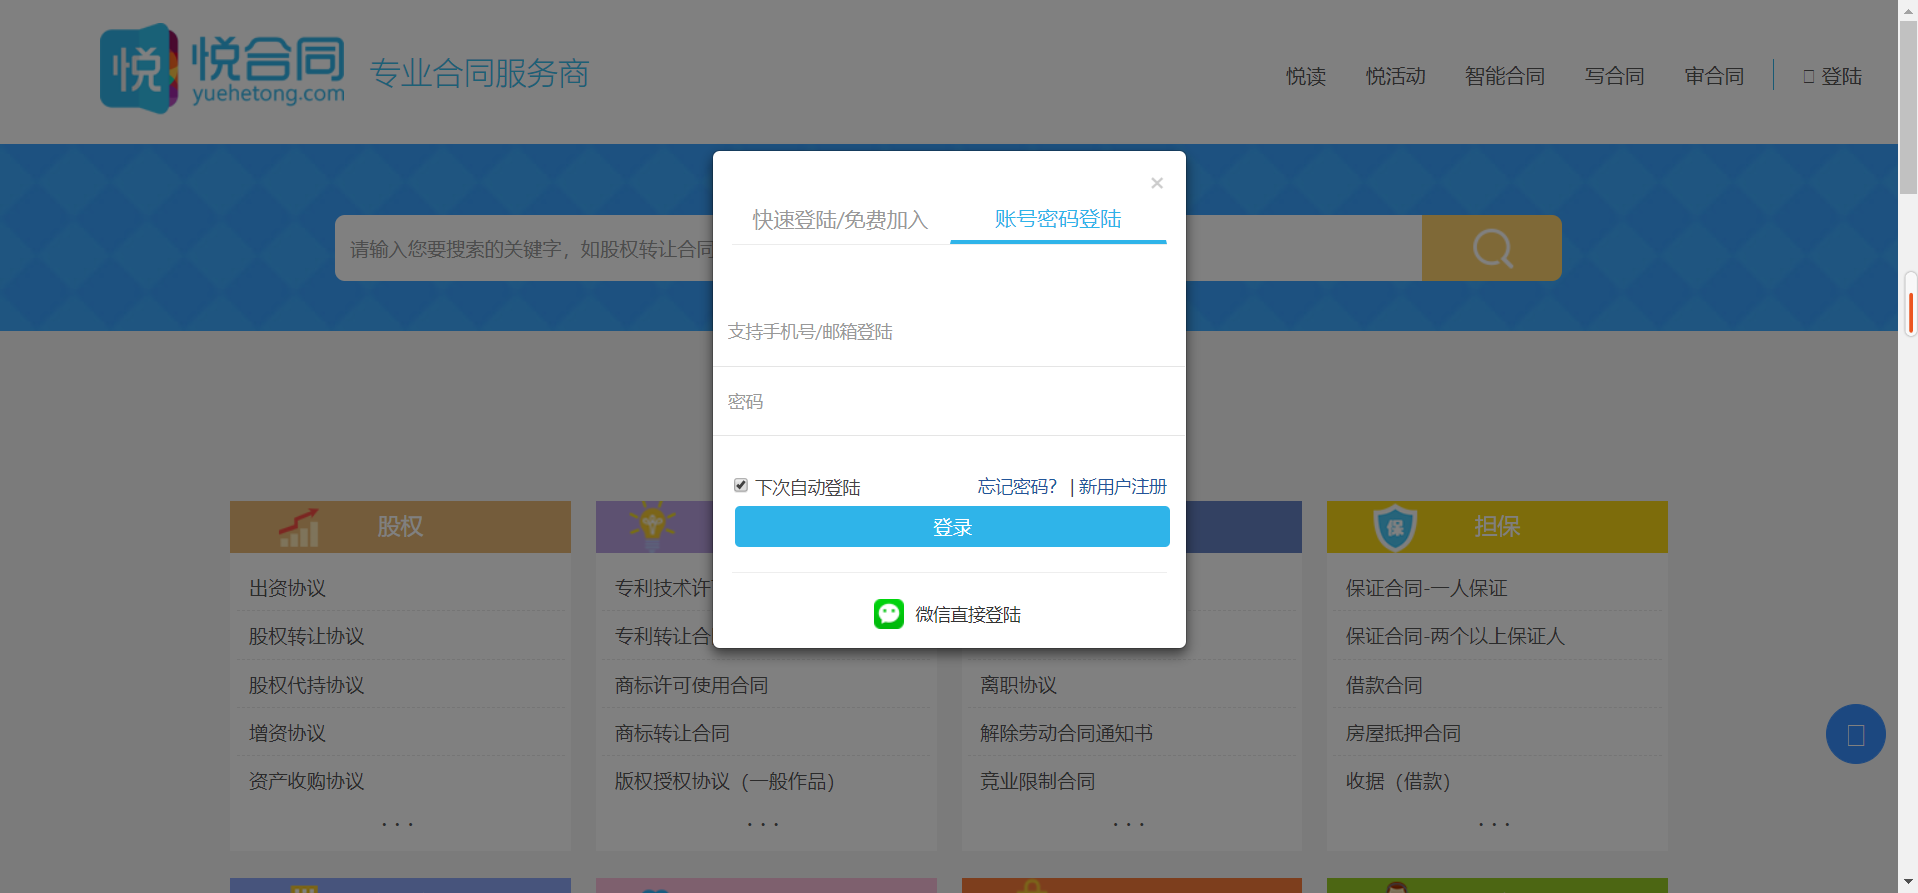Click 微信直接登陆 link

[968, 614]
